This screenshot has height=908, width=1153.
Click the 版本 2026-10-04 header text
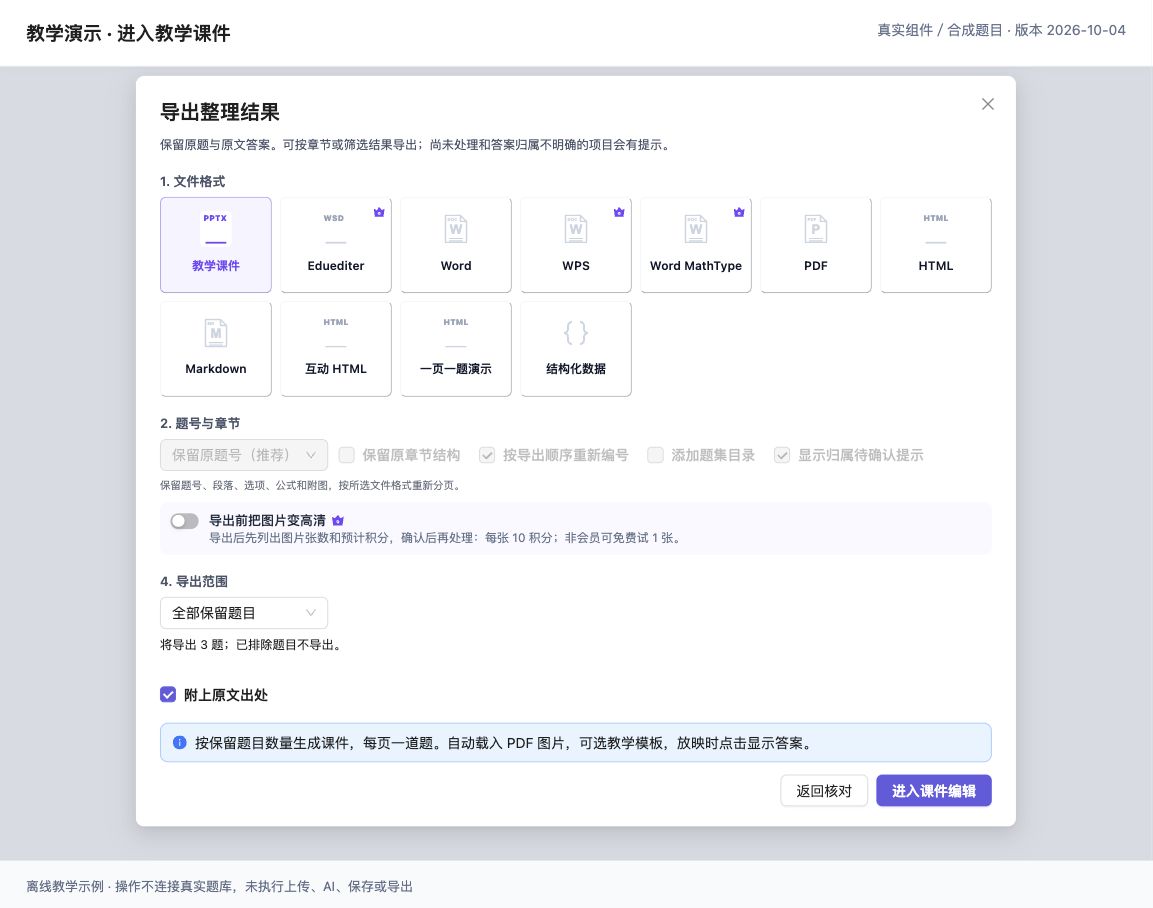tap(1070, 30)
